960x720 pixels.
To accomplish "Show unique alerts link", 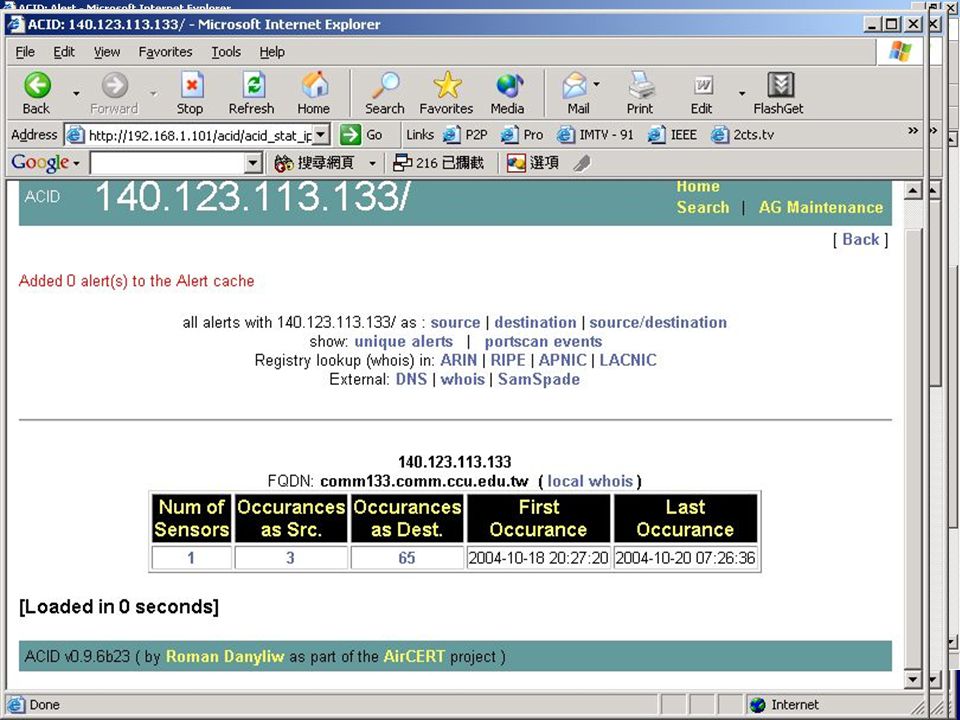I will click(403, 342).
